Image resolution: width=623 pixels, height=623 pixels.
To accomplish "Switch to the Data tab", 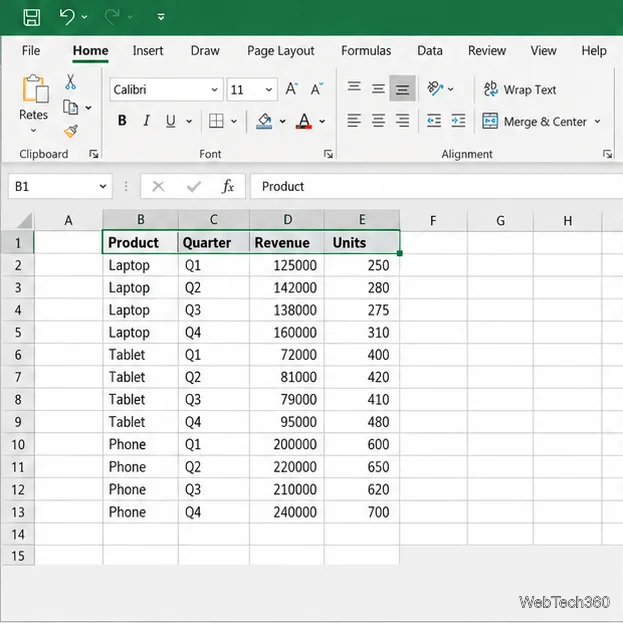I will (430, 50).
